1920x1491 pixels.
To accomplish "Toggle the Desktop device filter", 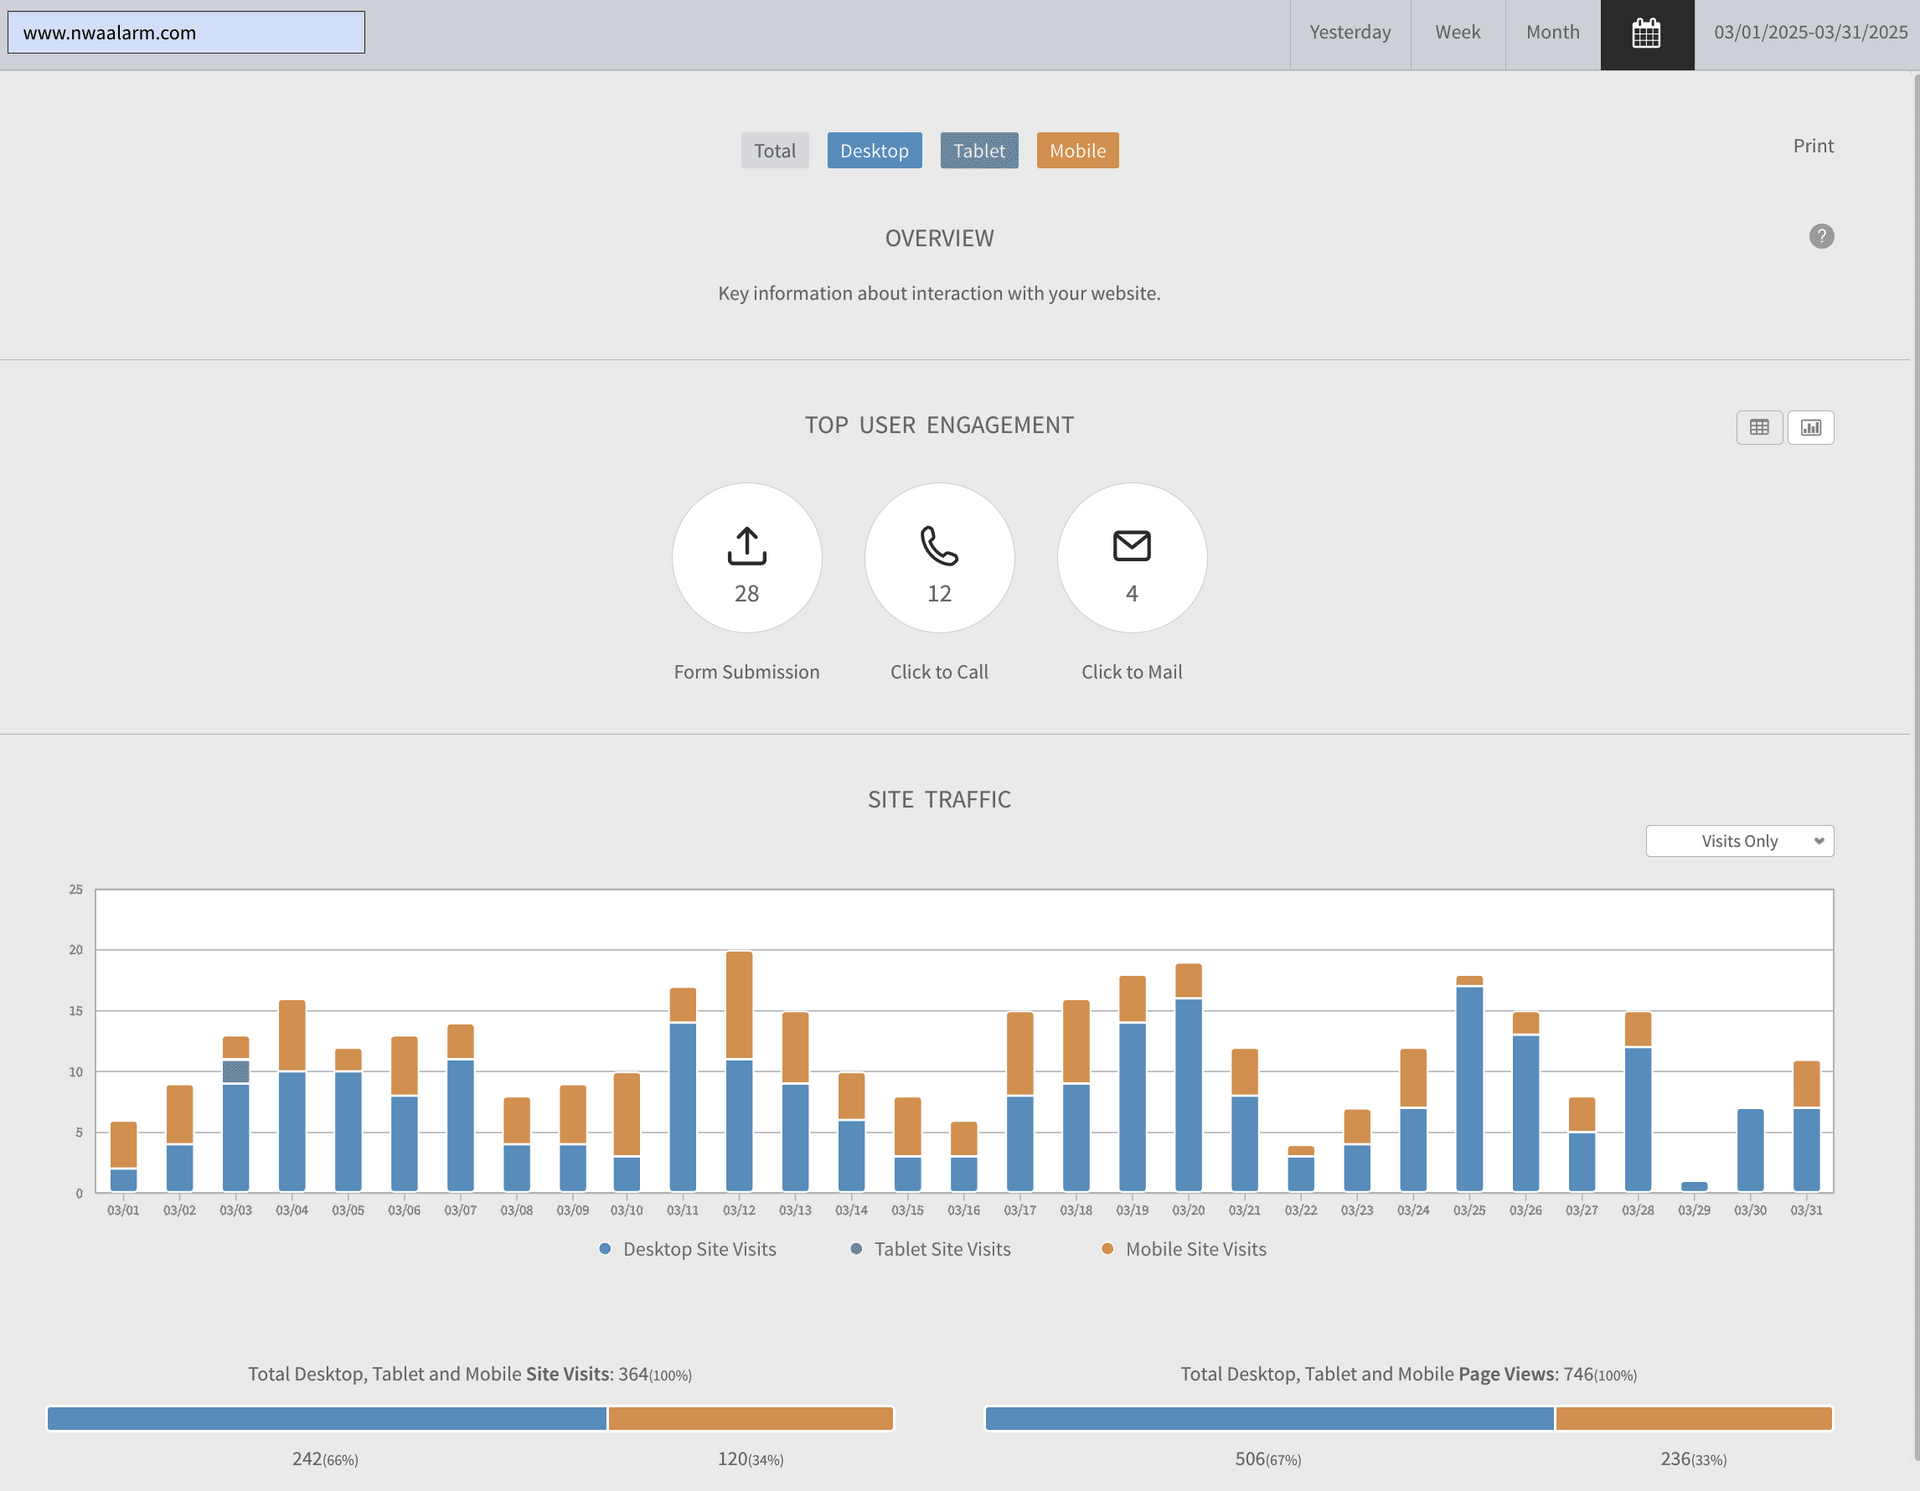I will (x=874, y=151).
